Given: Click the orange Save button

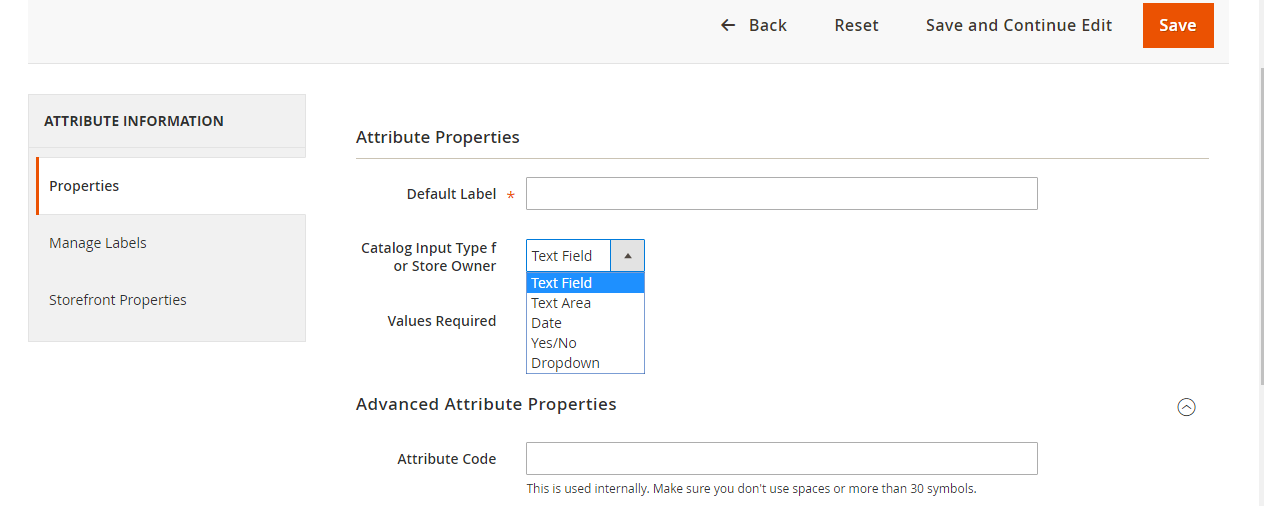Looking at the screenshot, I should (x=1178, y=26).
